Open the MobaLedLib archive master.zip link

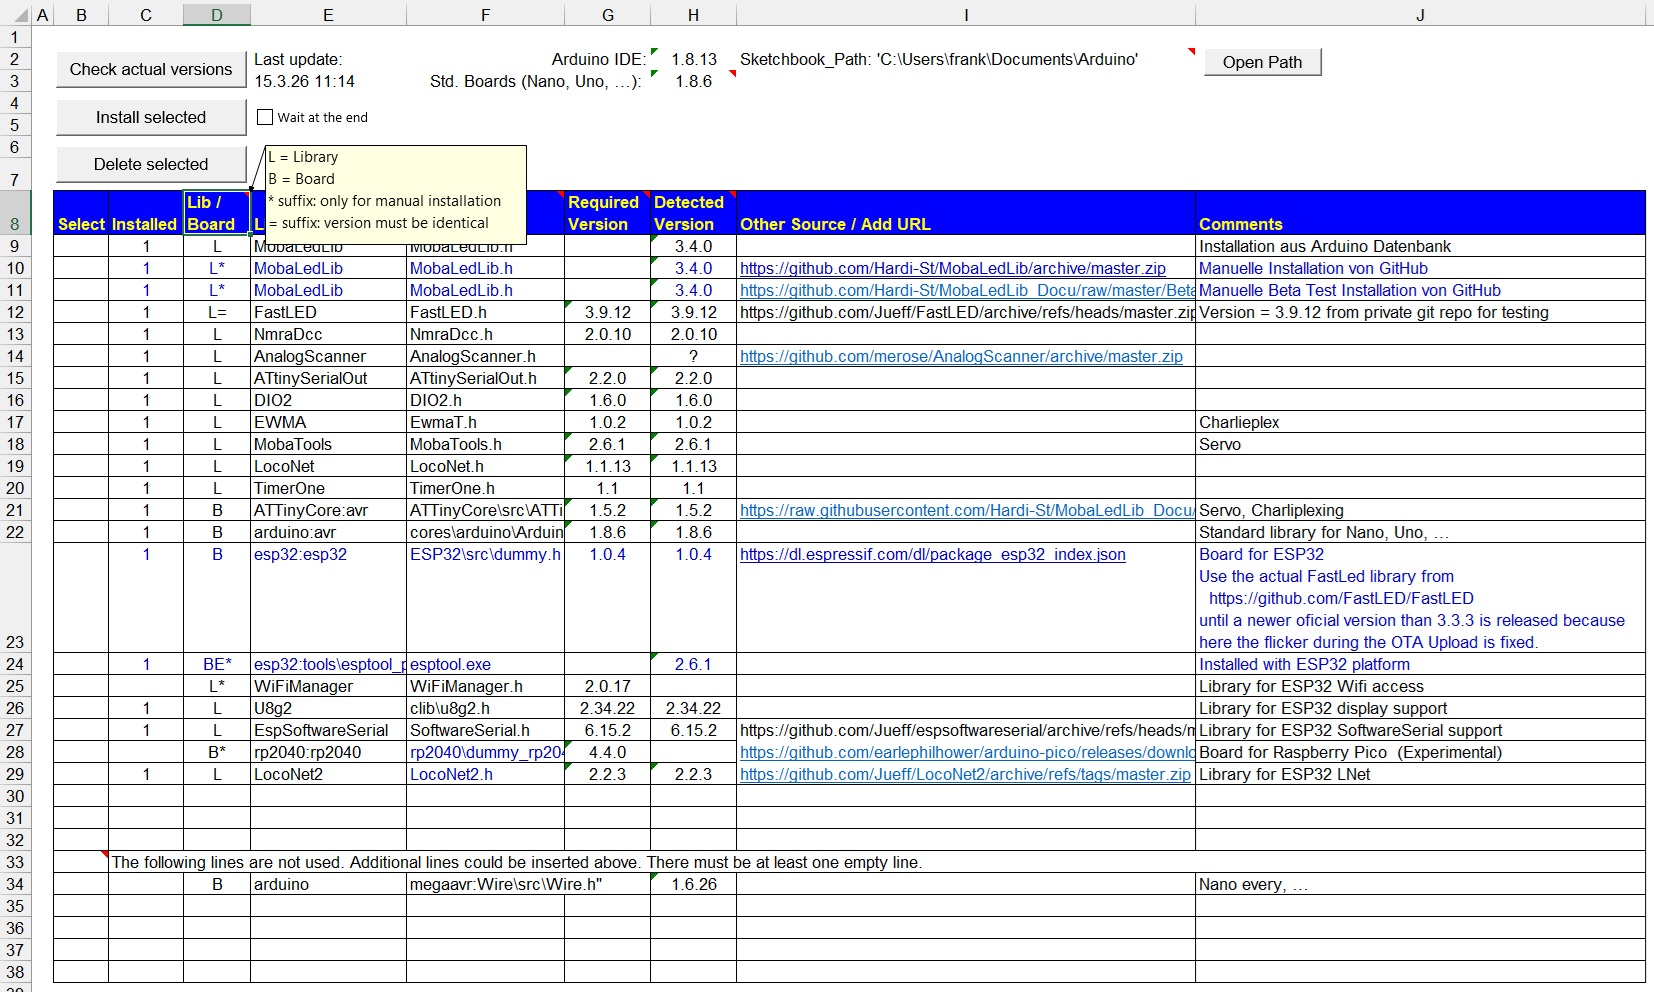tap(952, 268)
